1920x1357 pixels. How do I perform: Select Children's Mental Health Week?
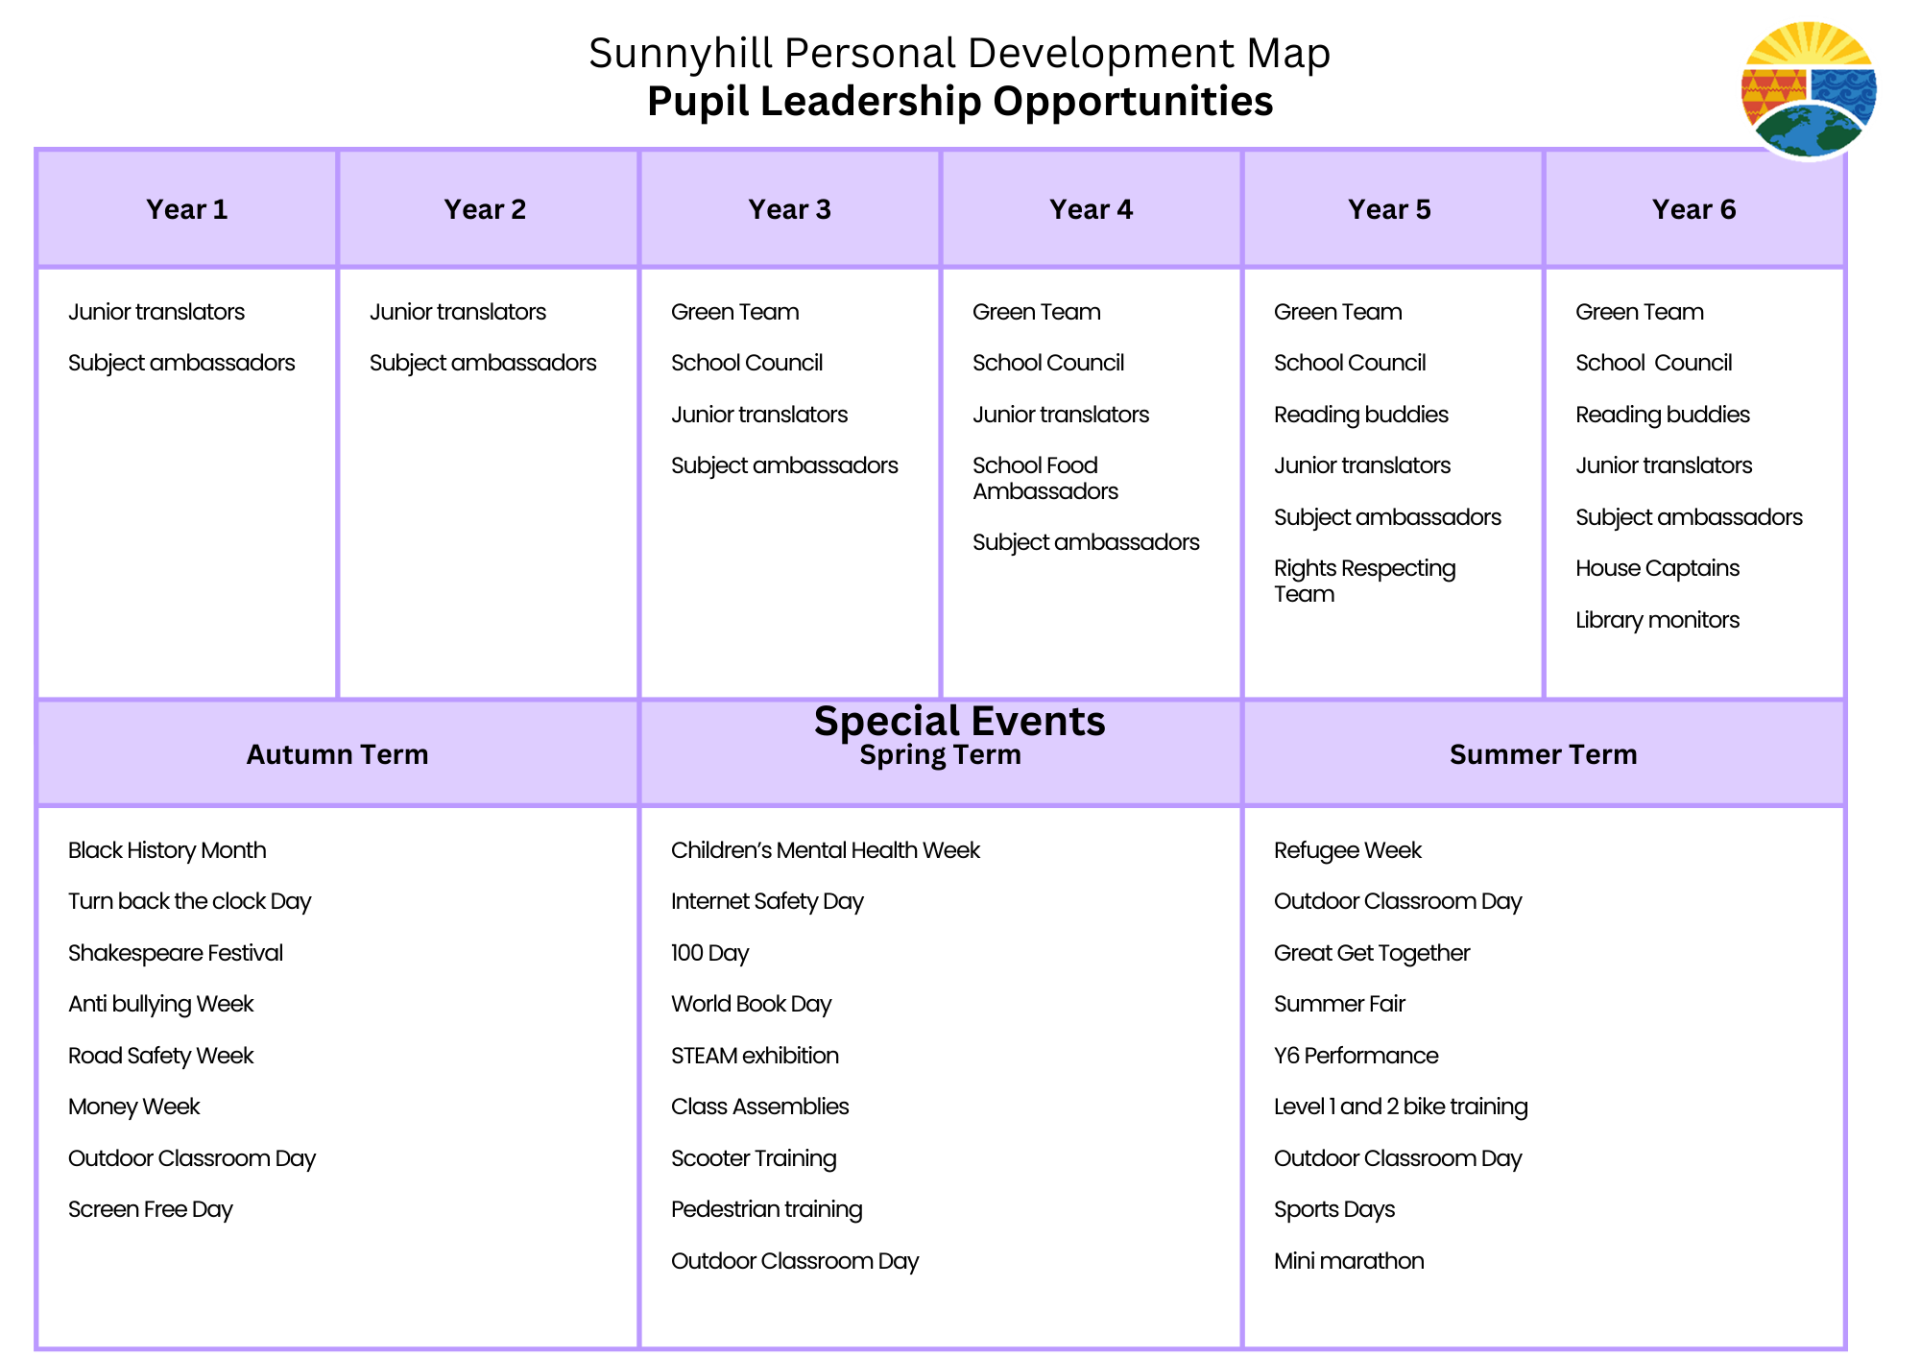click(x=825, y=850)
